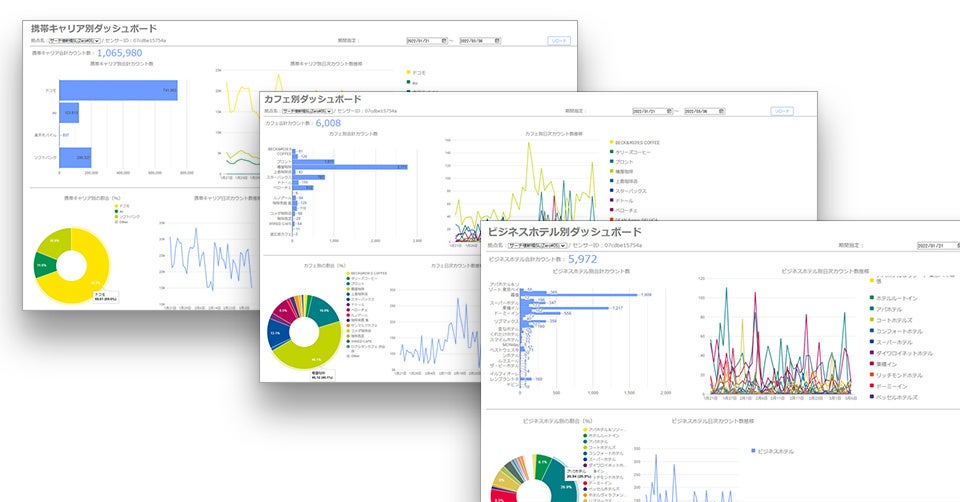Open start date calendar icon in carrier dashboard

click(444, 41)
